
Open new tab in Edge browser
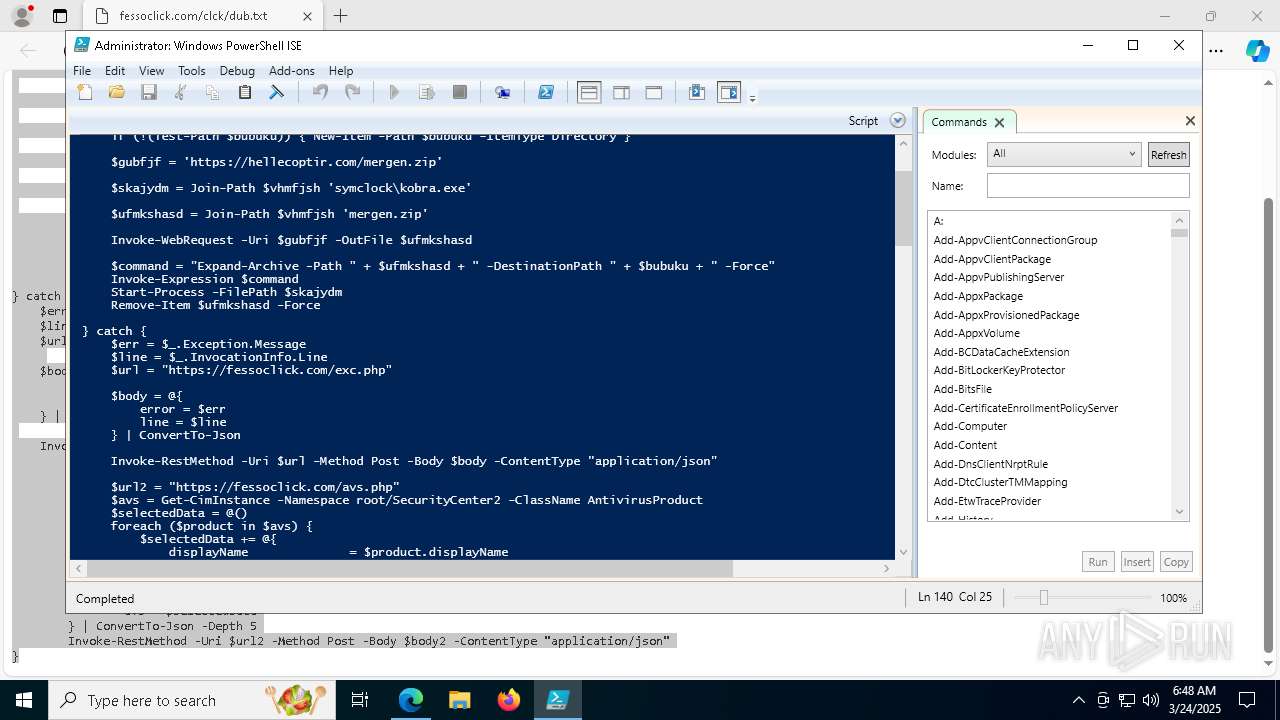click(340, 16)
